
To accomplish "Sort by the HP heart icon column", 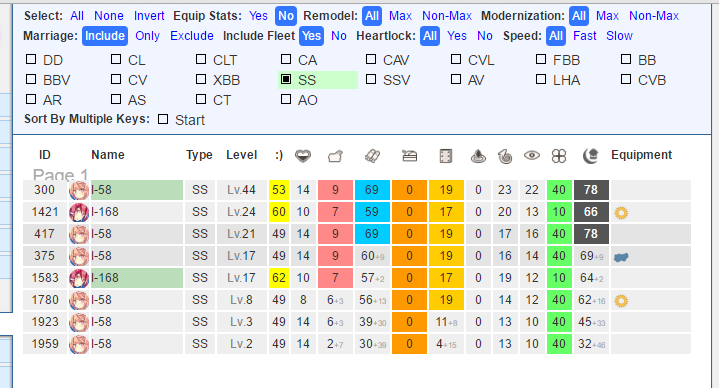I will 303,156.
